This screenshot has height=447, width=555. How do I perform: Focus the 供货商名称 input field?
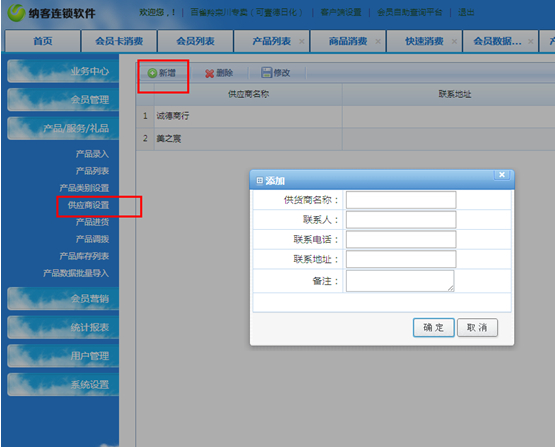(x=401, y=200)
